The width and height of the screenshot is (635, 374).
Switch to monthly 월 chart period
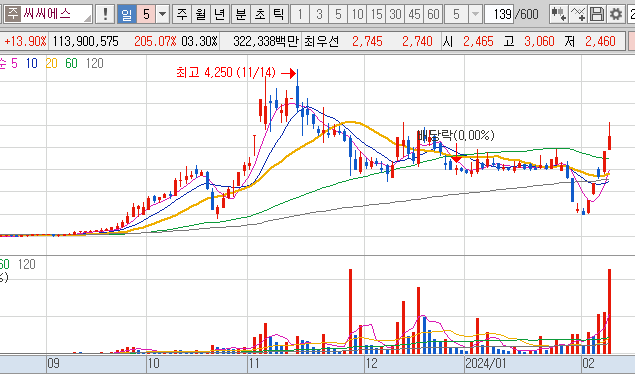pyautogui.click(x=200, y=14)
